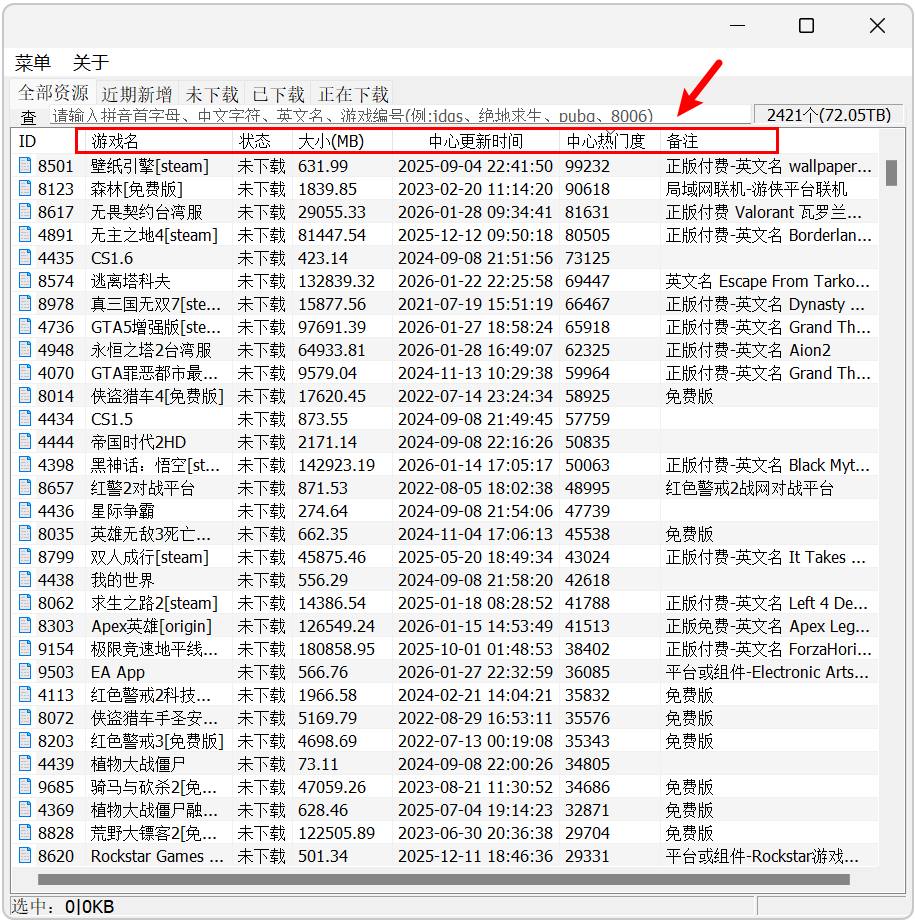The height and width of the screenshot is (923, 915).
Task: Click file icon of row 4113
Action: (25, 695)
